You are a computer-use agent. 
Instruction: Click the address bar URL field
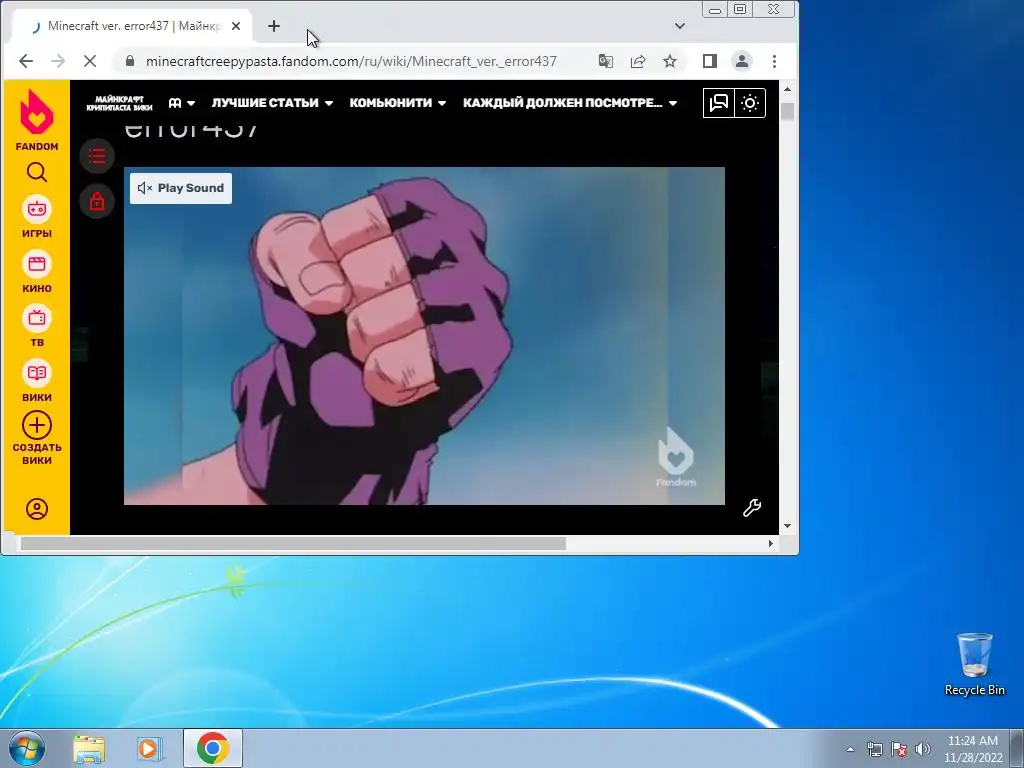351,61
